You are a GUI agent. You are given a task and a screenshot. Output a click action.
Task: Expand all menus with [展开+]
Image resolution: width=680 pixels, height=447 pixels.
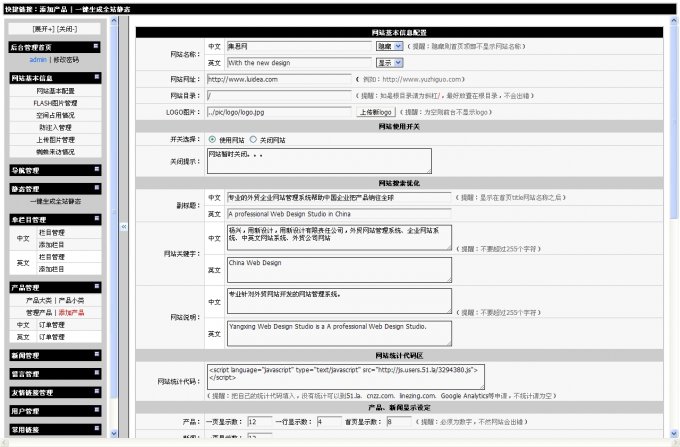pyautogui.click(x=43, y=29)
